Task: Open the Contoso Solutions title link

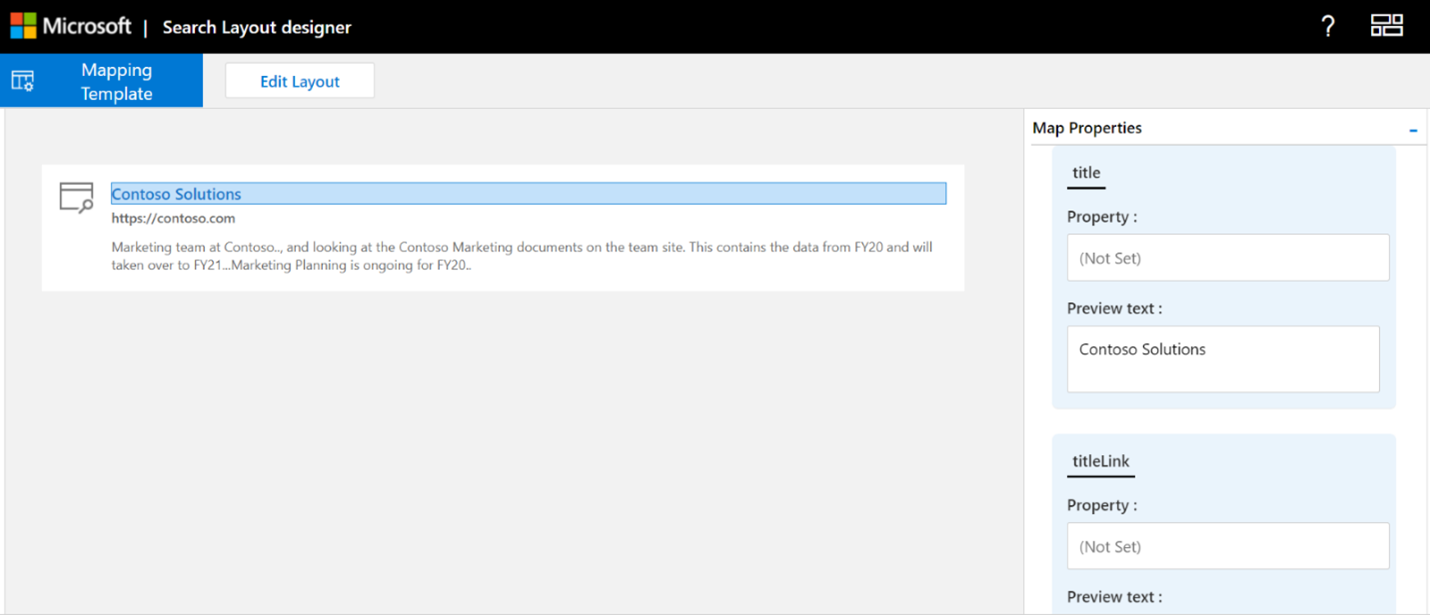Action: click(176, 193)
